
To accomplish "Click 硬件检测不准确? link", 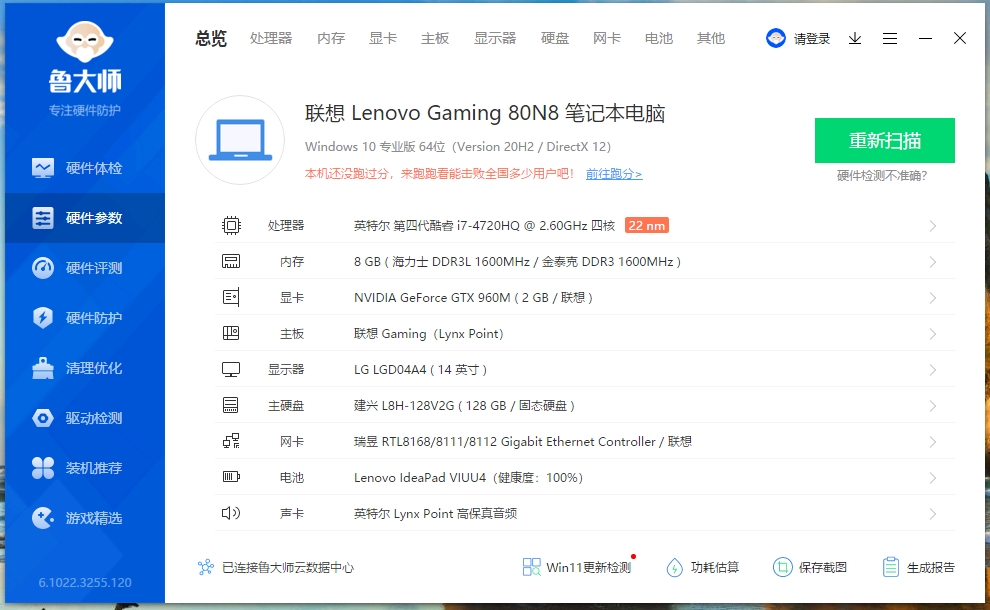I will coord(882,176).
